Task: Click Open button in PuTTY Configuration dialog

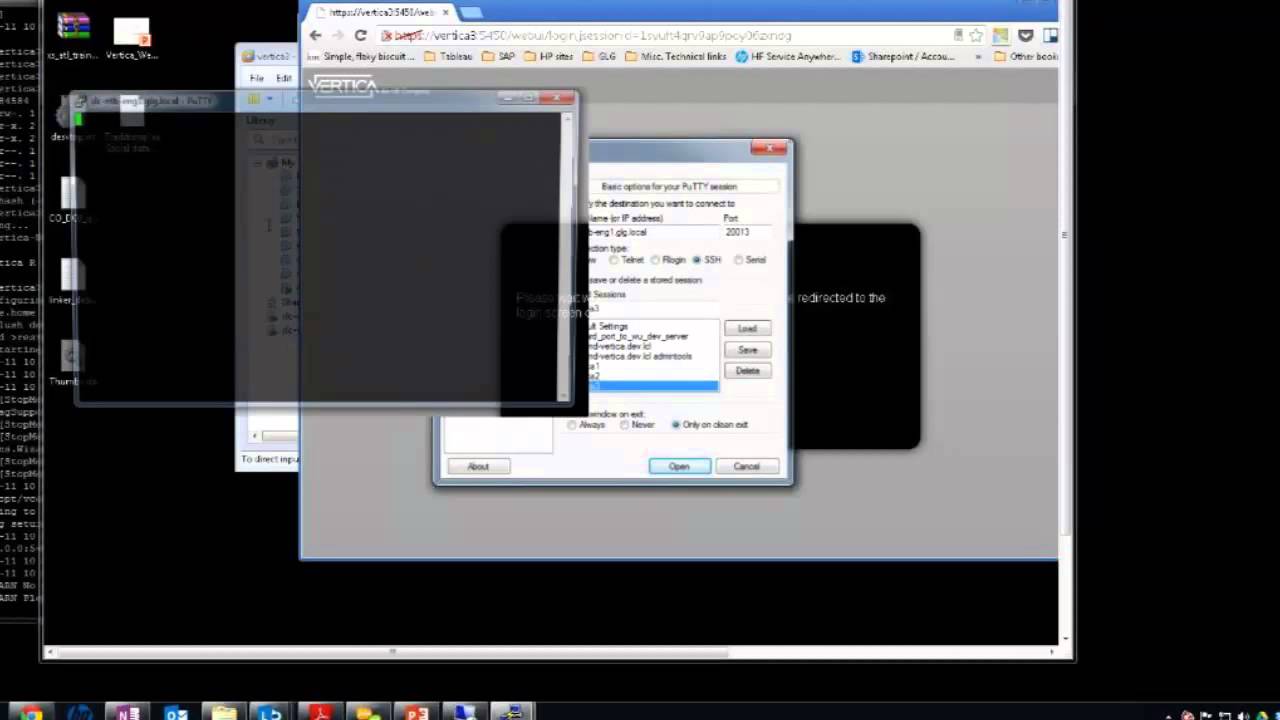Action: pyautogui.click(x=679, y=466)
